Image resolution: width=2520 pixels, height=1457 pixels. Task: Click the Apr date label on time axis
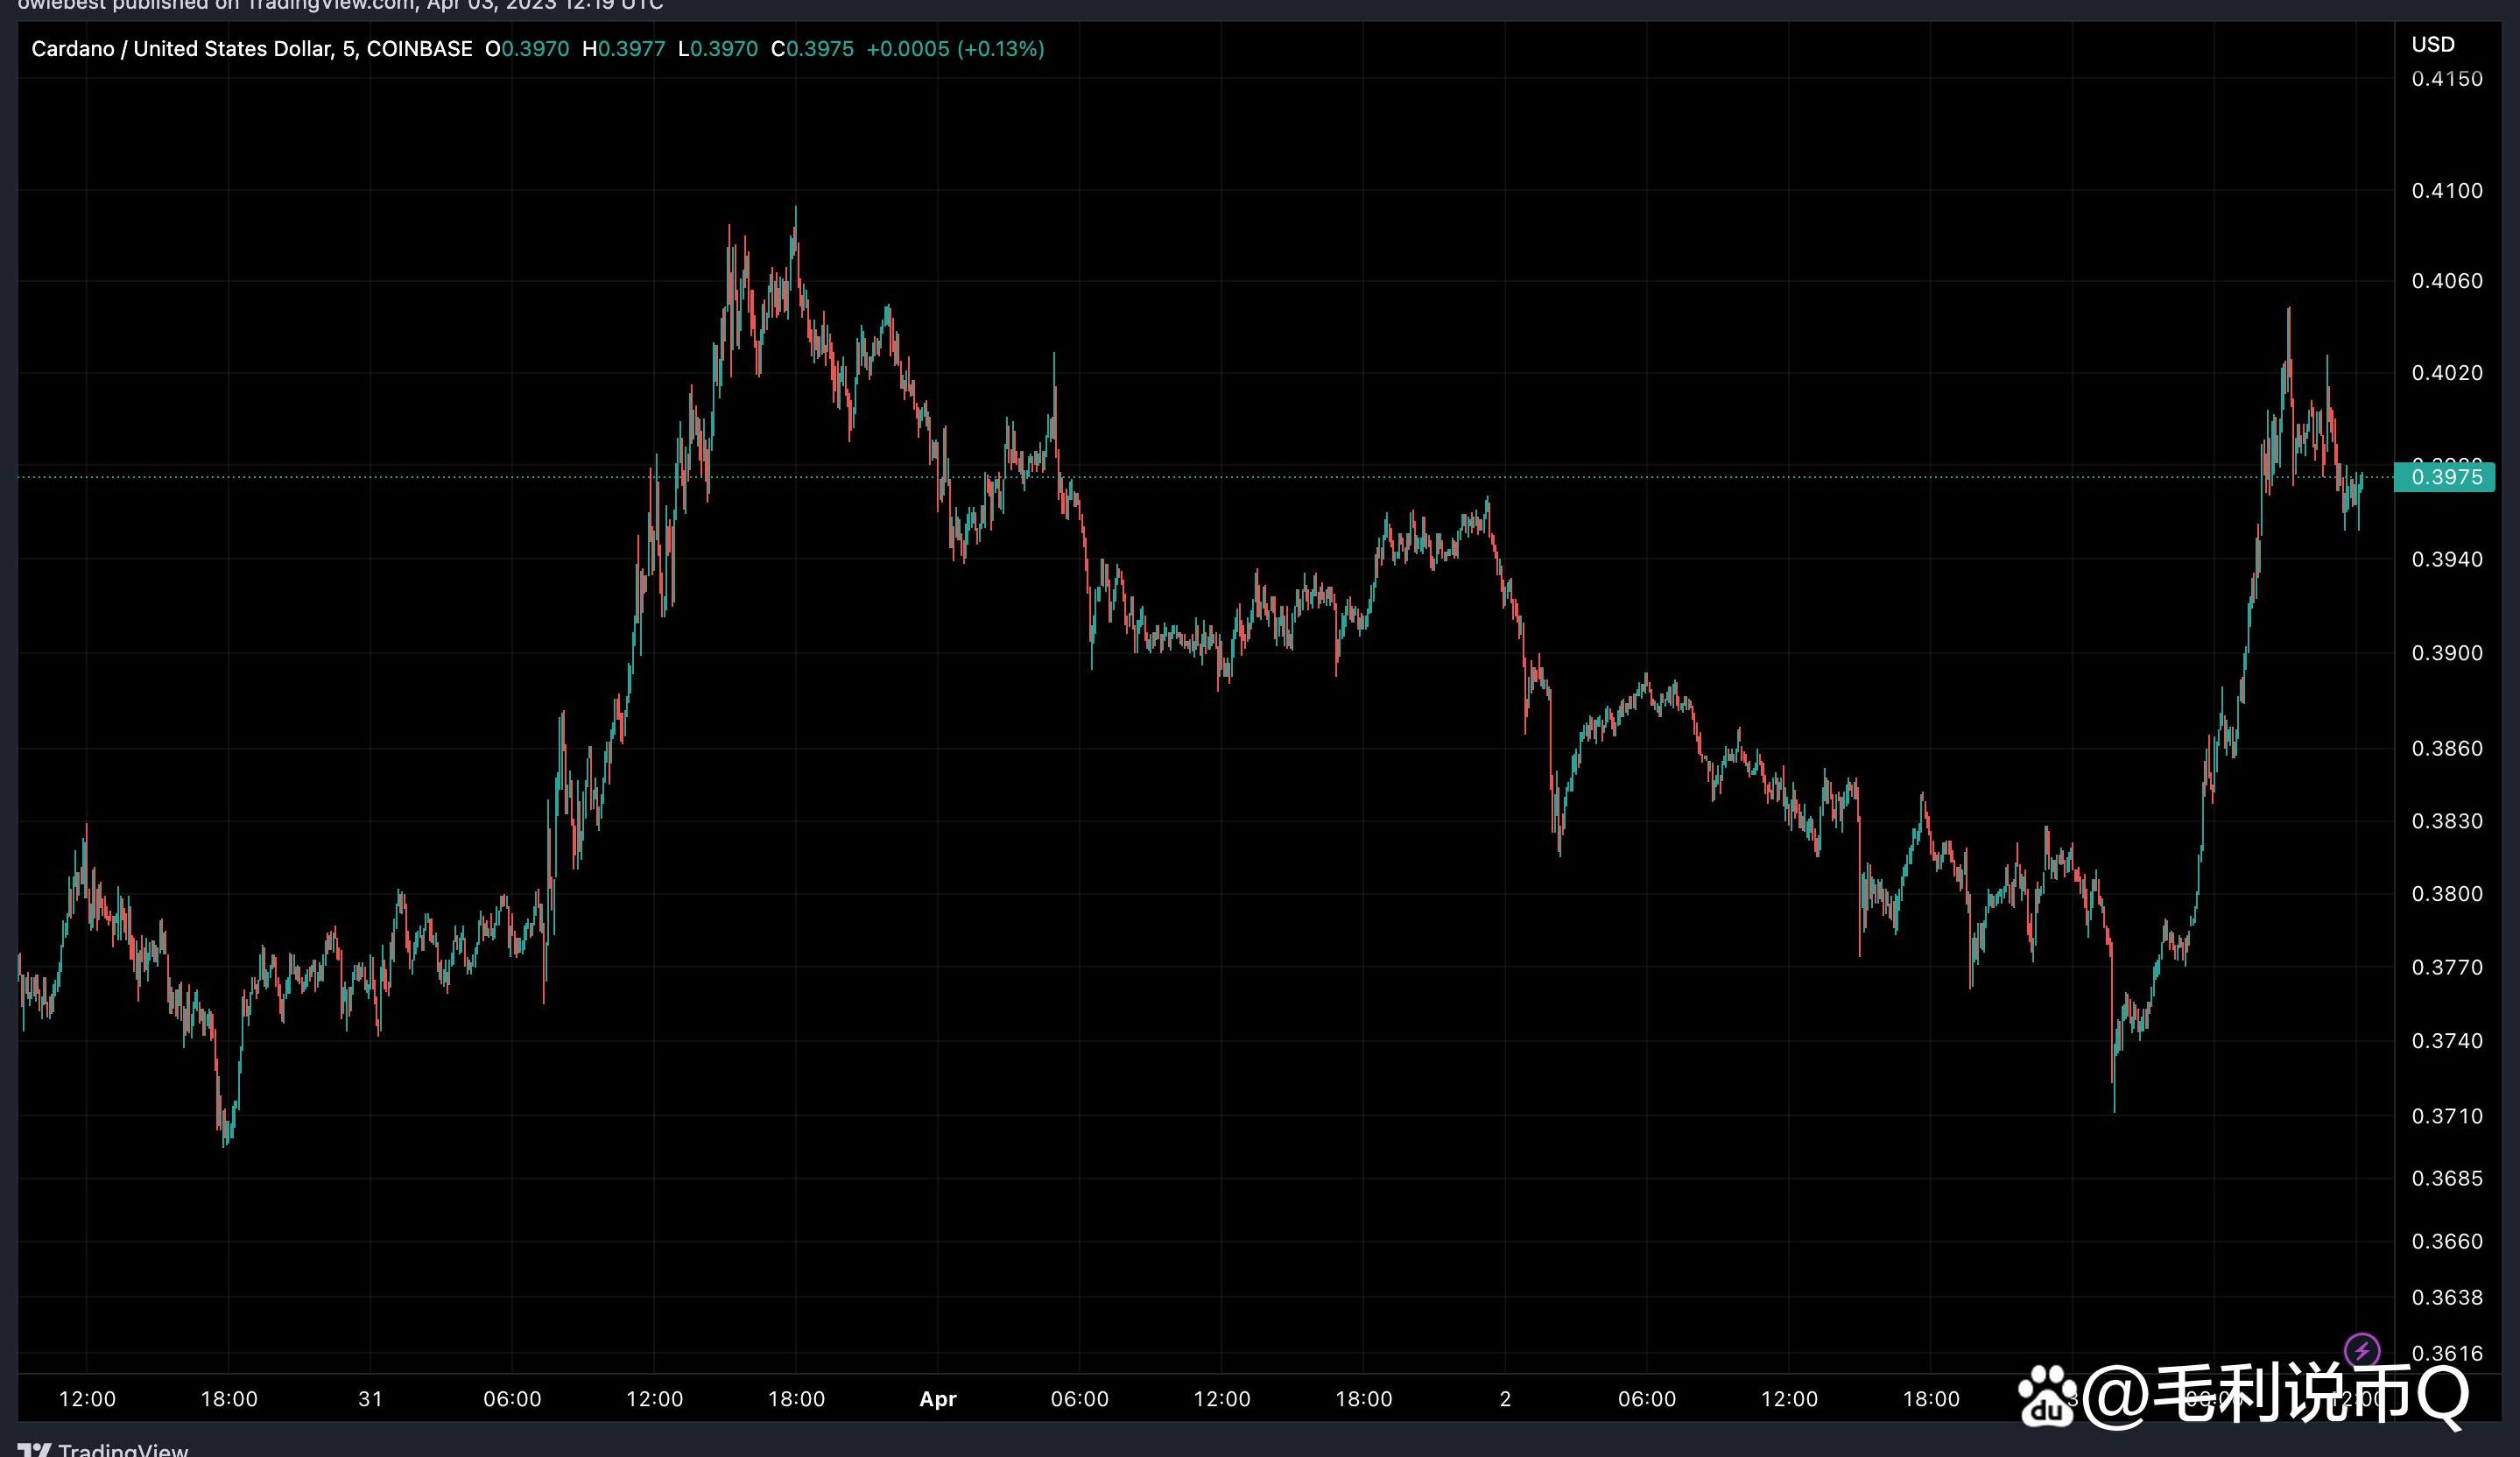tap(938, 1399)
